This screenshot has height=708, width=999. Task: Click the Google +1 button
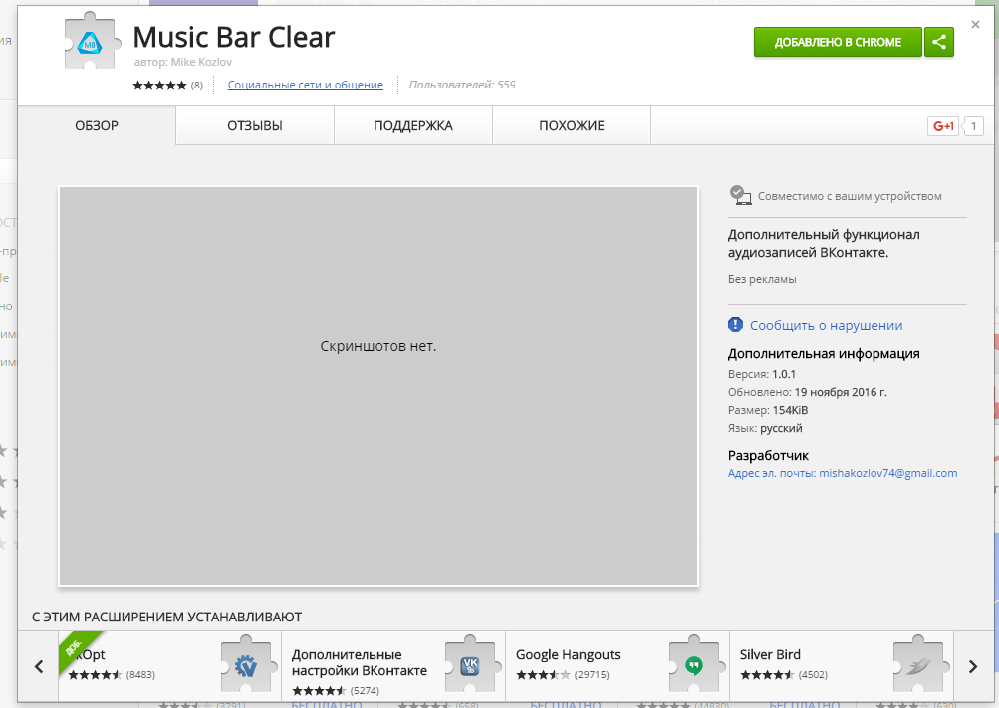943,126
